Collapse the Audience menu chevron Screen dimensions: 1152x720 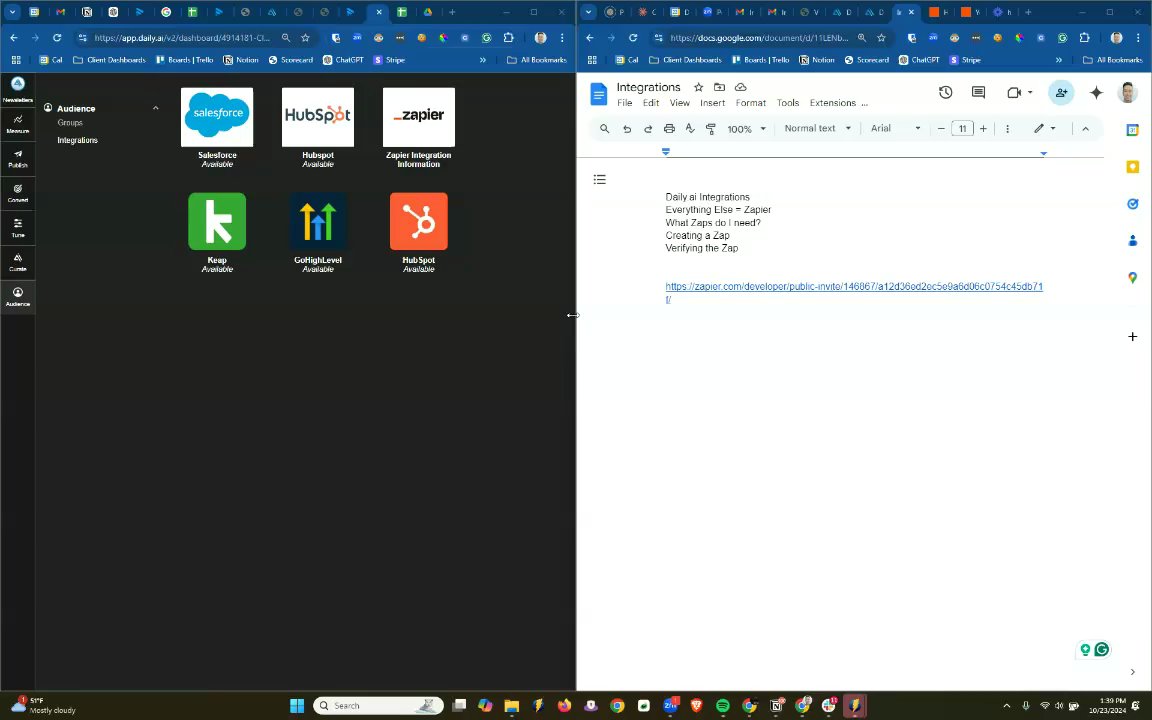tap(156, 108)
